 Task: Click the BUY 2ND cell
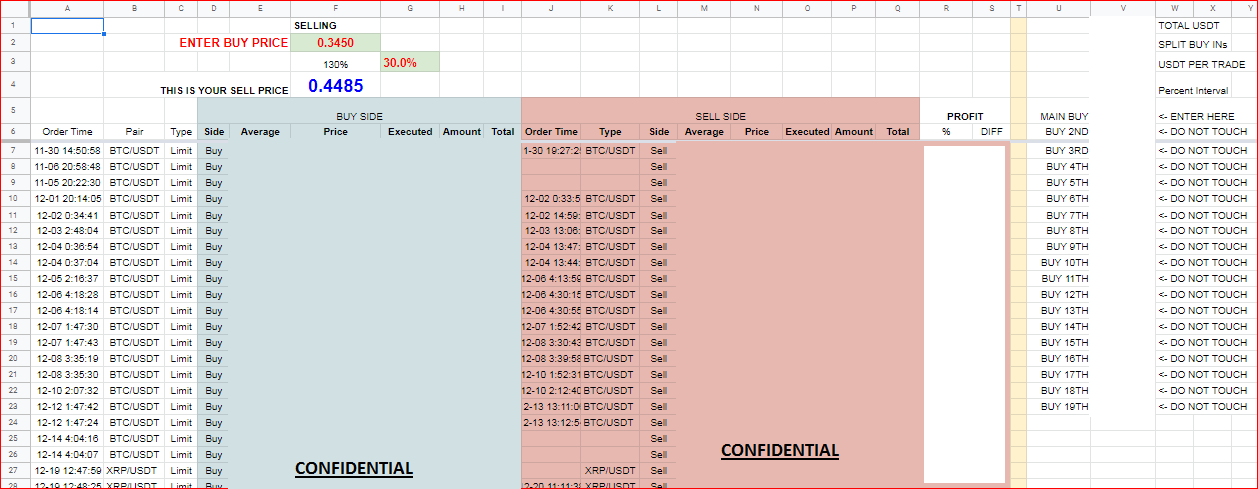[1066, 131]
